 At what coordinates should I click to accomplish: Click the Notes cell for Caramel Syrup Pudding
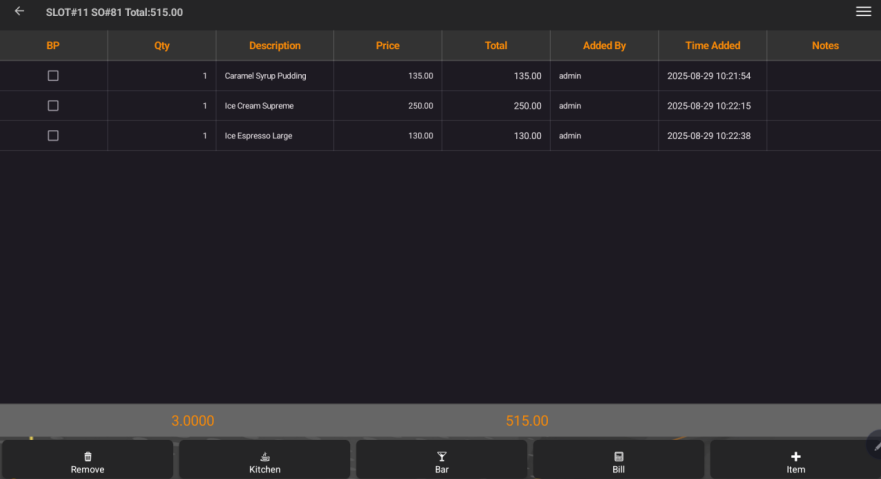point(823,76)
